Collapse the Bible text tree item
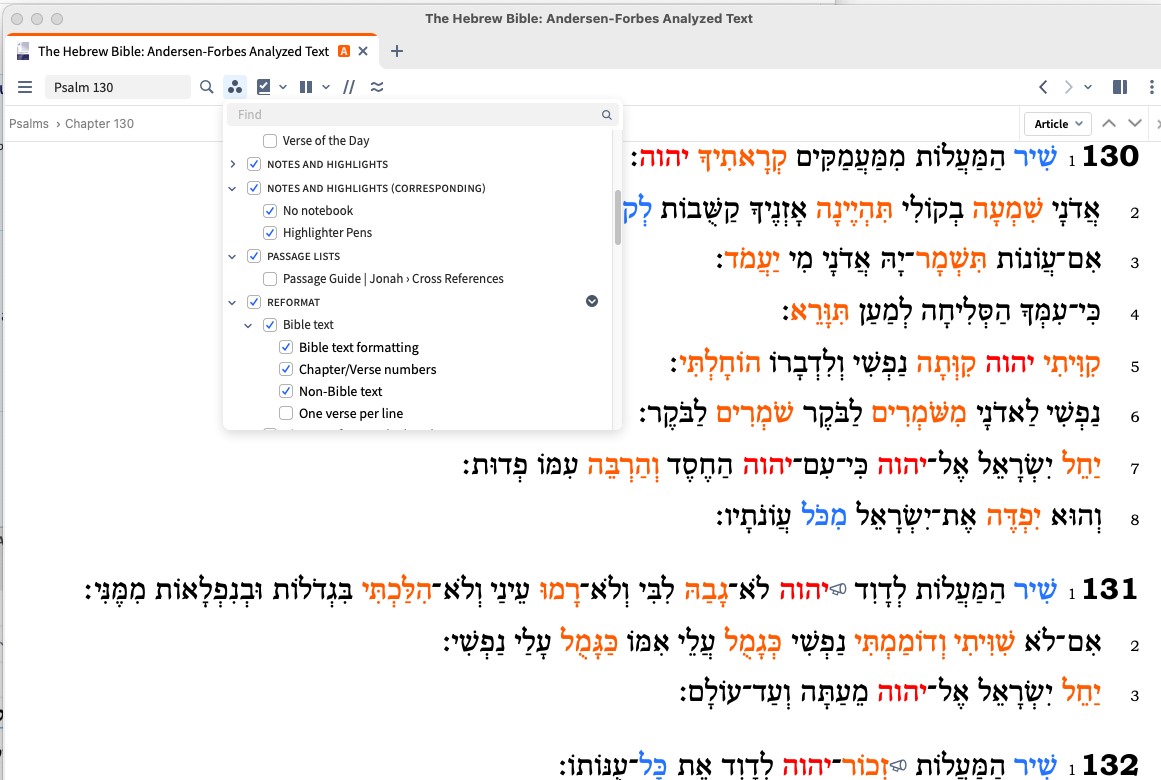1161x780 pixels. [249, 325]
